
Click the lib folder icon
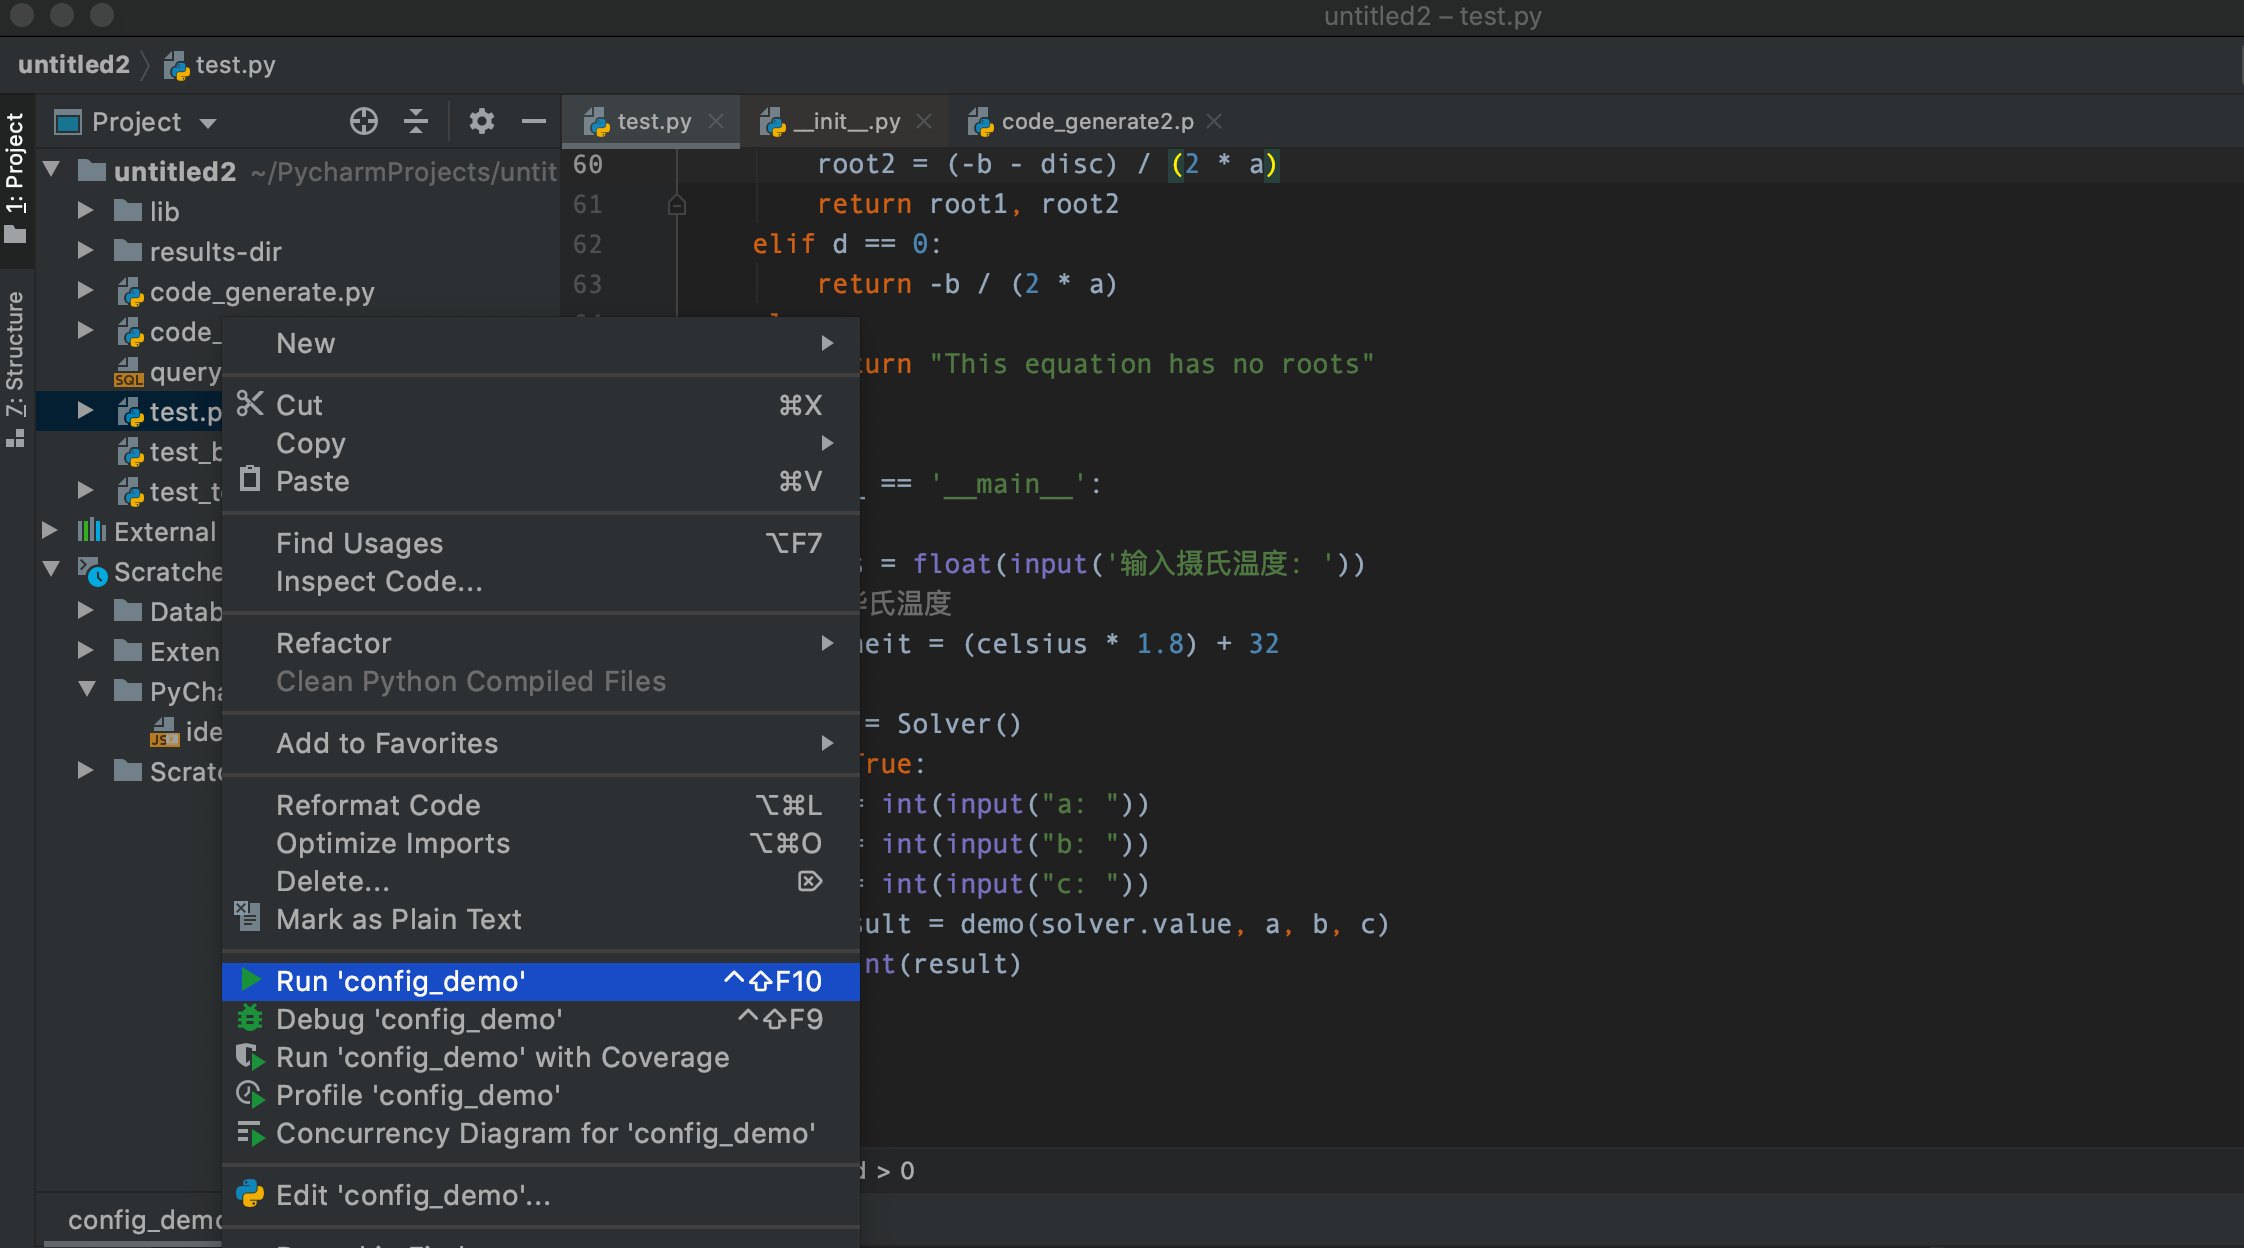point(128,211)
